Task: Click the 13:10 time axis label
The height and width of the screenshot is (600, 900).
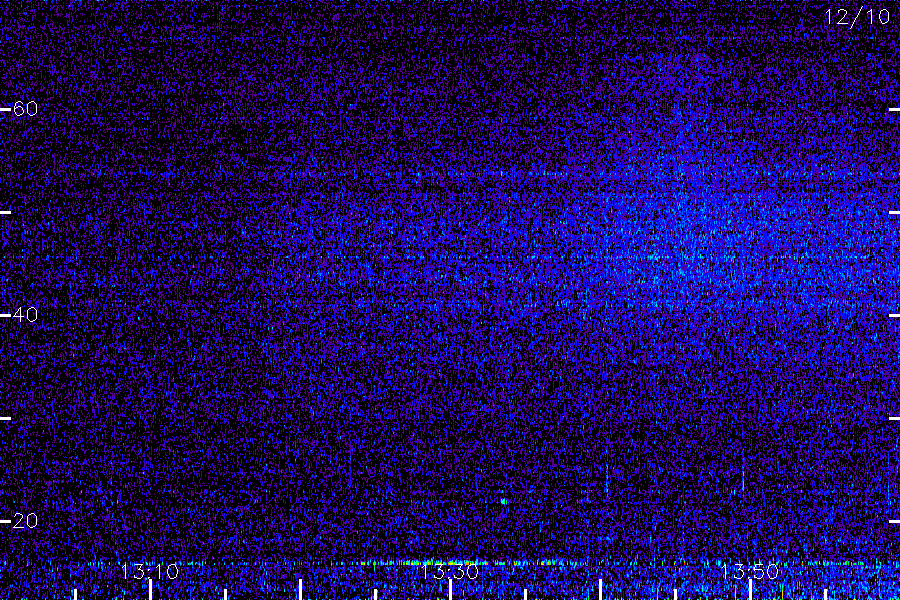Action: (x=150, y=572)
